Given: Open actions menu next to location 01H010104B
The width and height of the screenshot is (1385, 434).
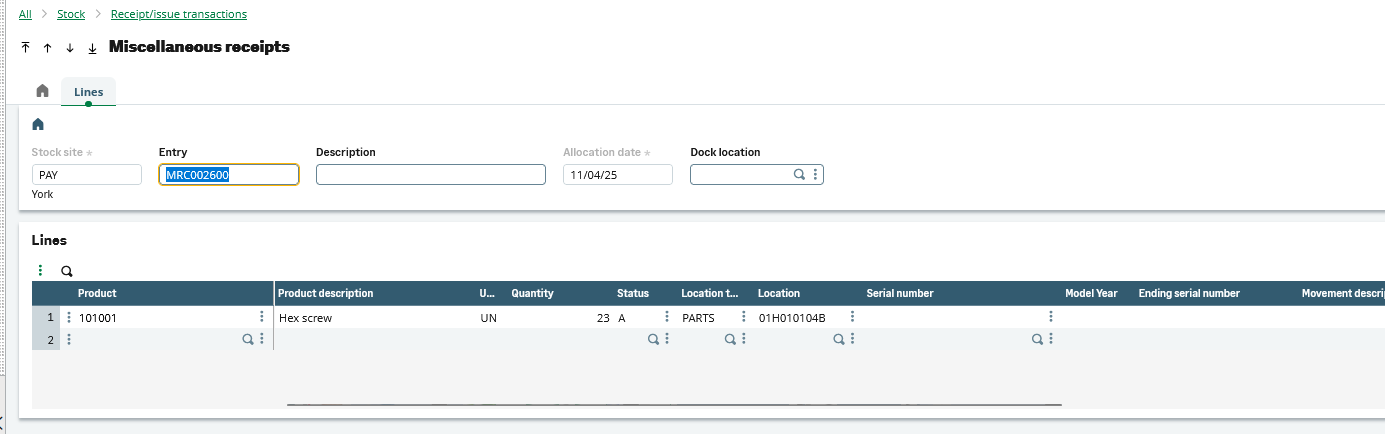Looking at the screenshot, I should (x=852, y=317).
